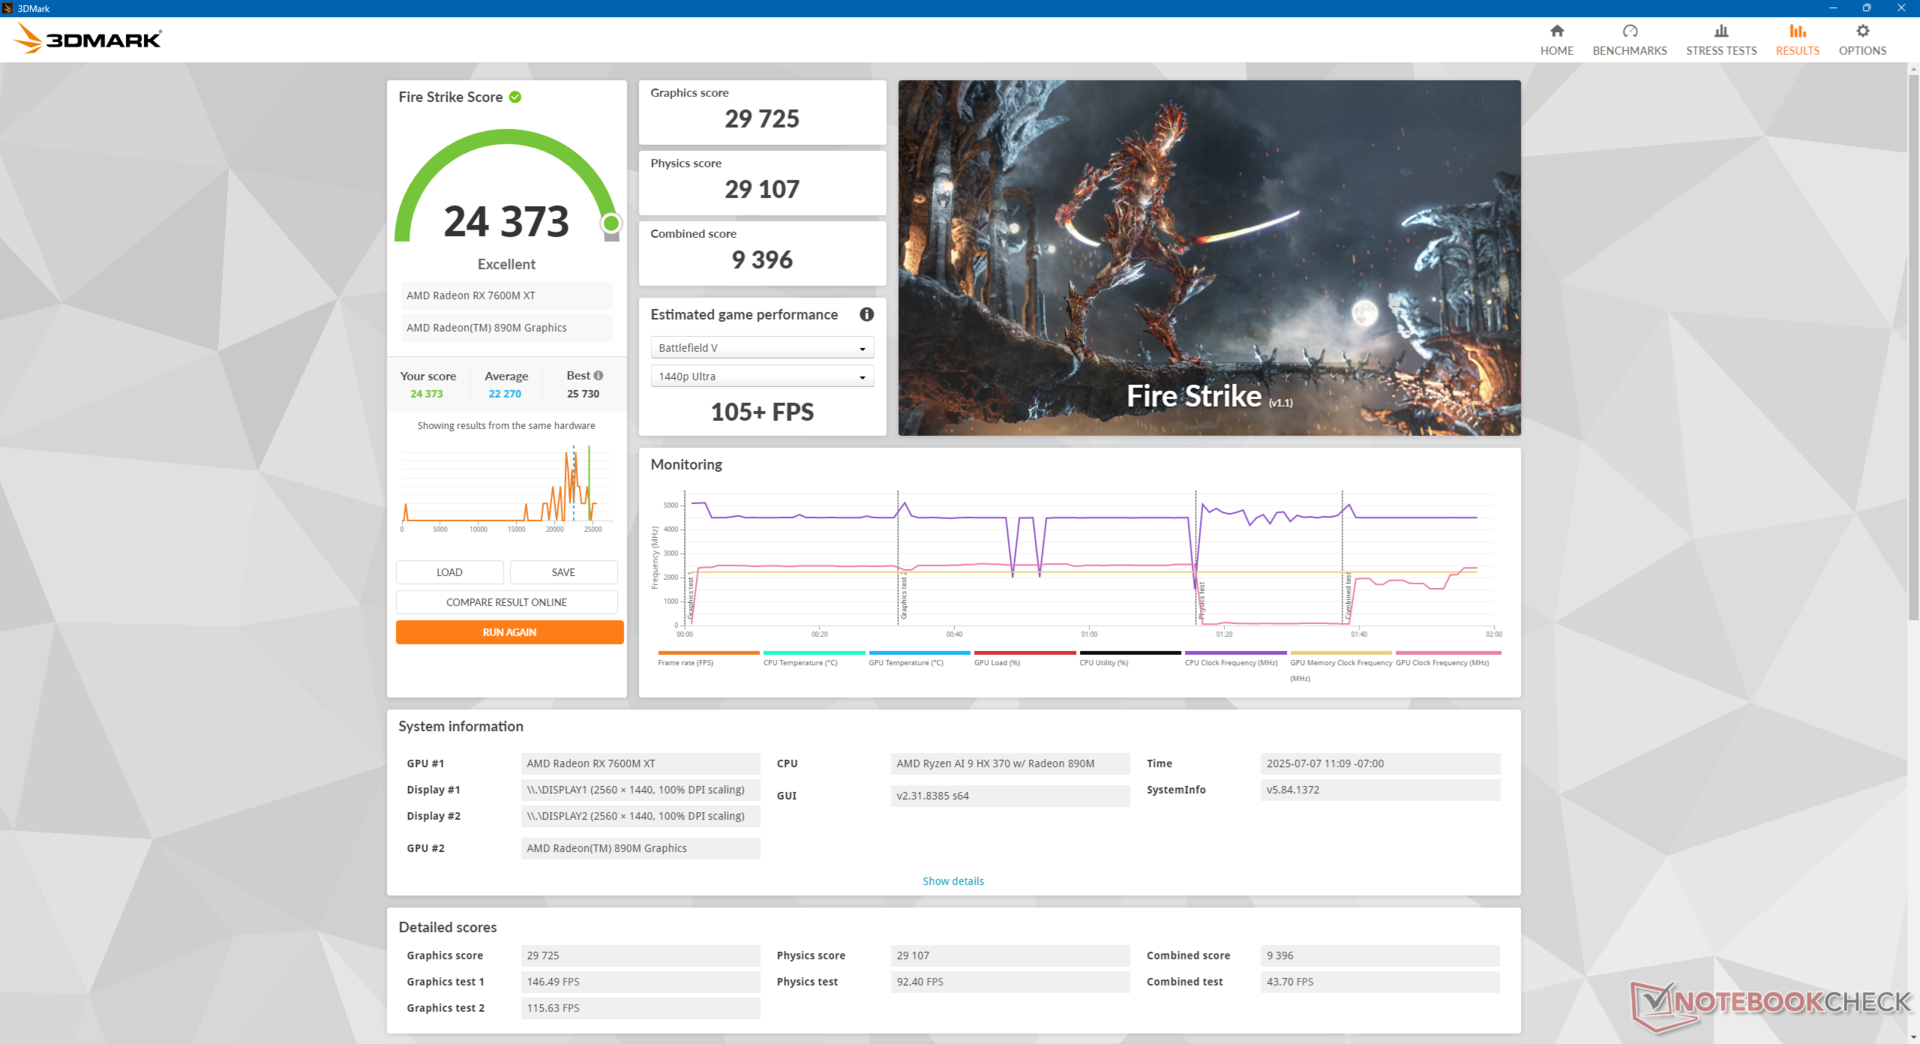Expand the Battlefield V game dropdown
The image size is (1920, 1044).
point(762,348)
